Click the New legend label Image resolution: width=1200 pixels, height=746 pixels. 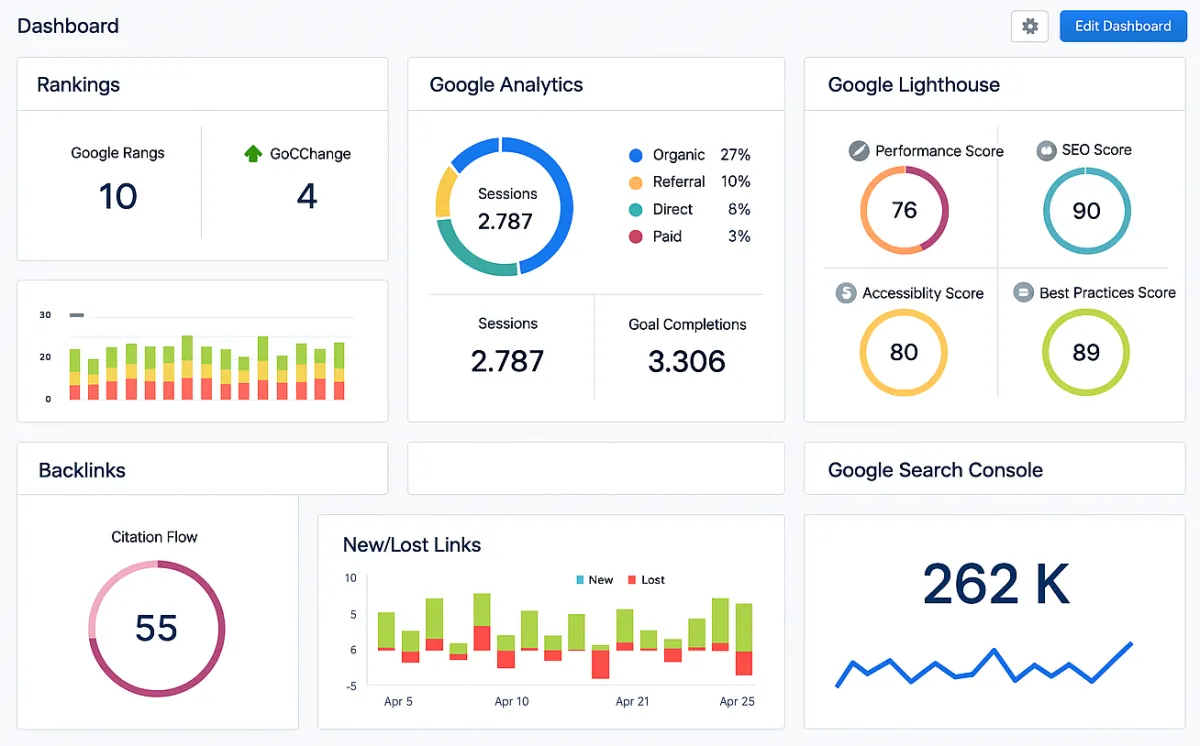point(601,580)
